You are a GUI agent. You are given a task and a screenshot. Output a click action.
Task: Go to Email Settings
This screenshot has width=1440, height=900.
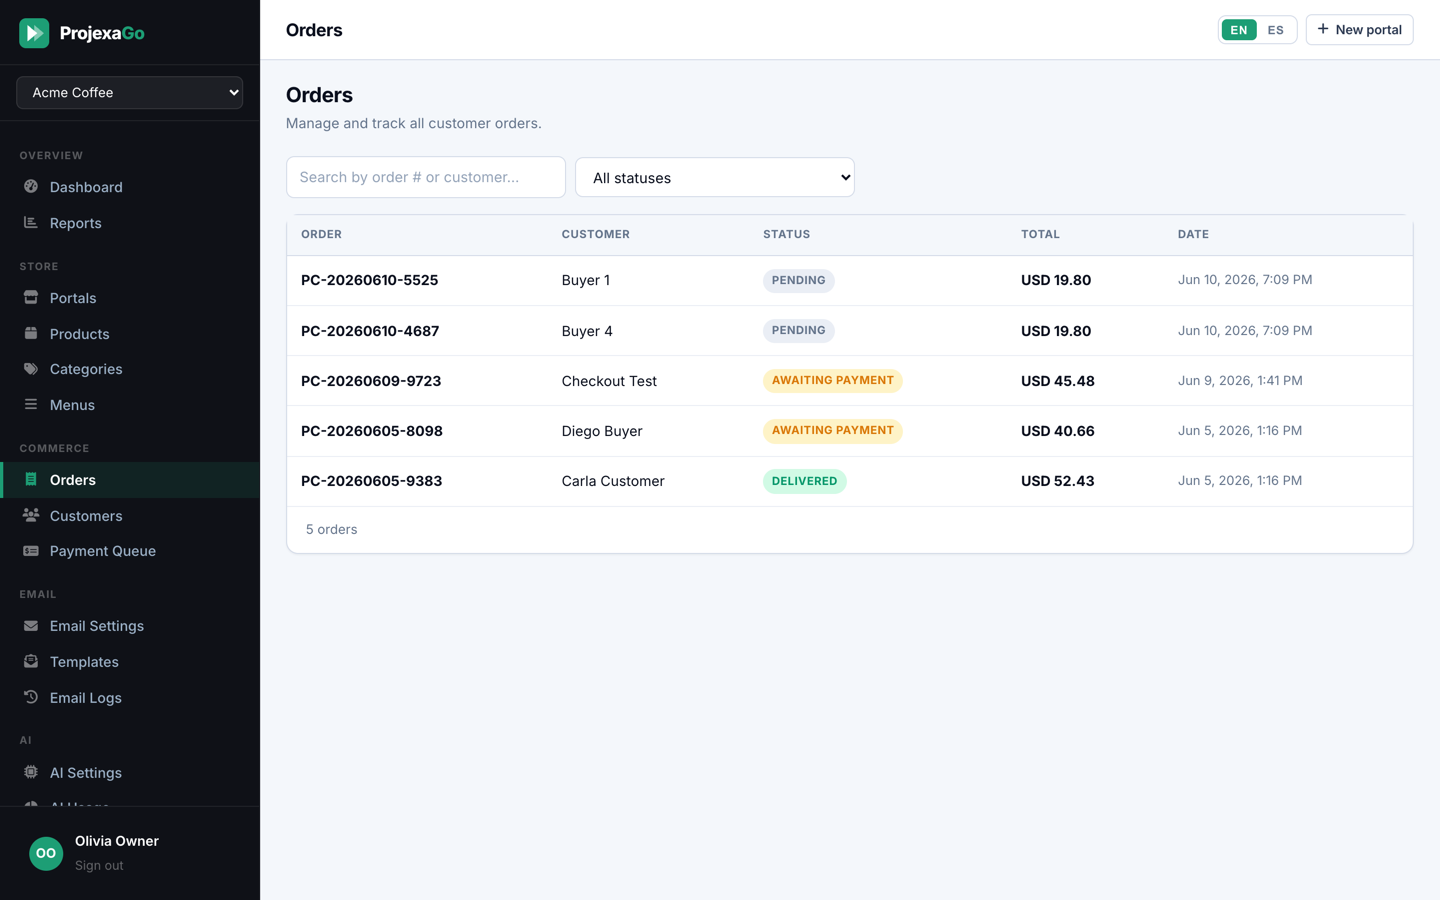point(130,626)
